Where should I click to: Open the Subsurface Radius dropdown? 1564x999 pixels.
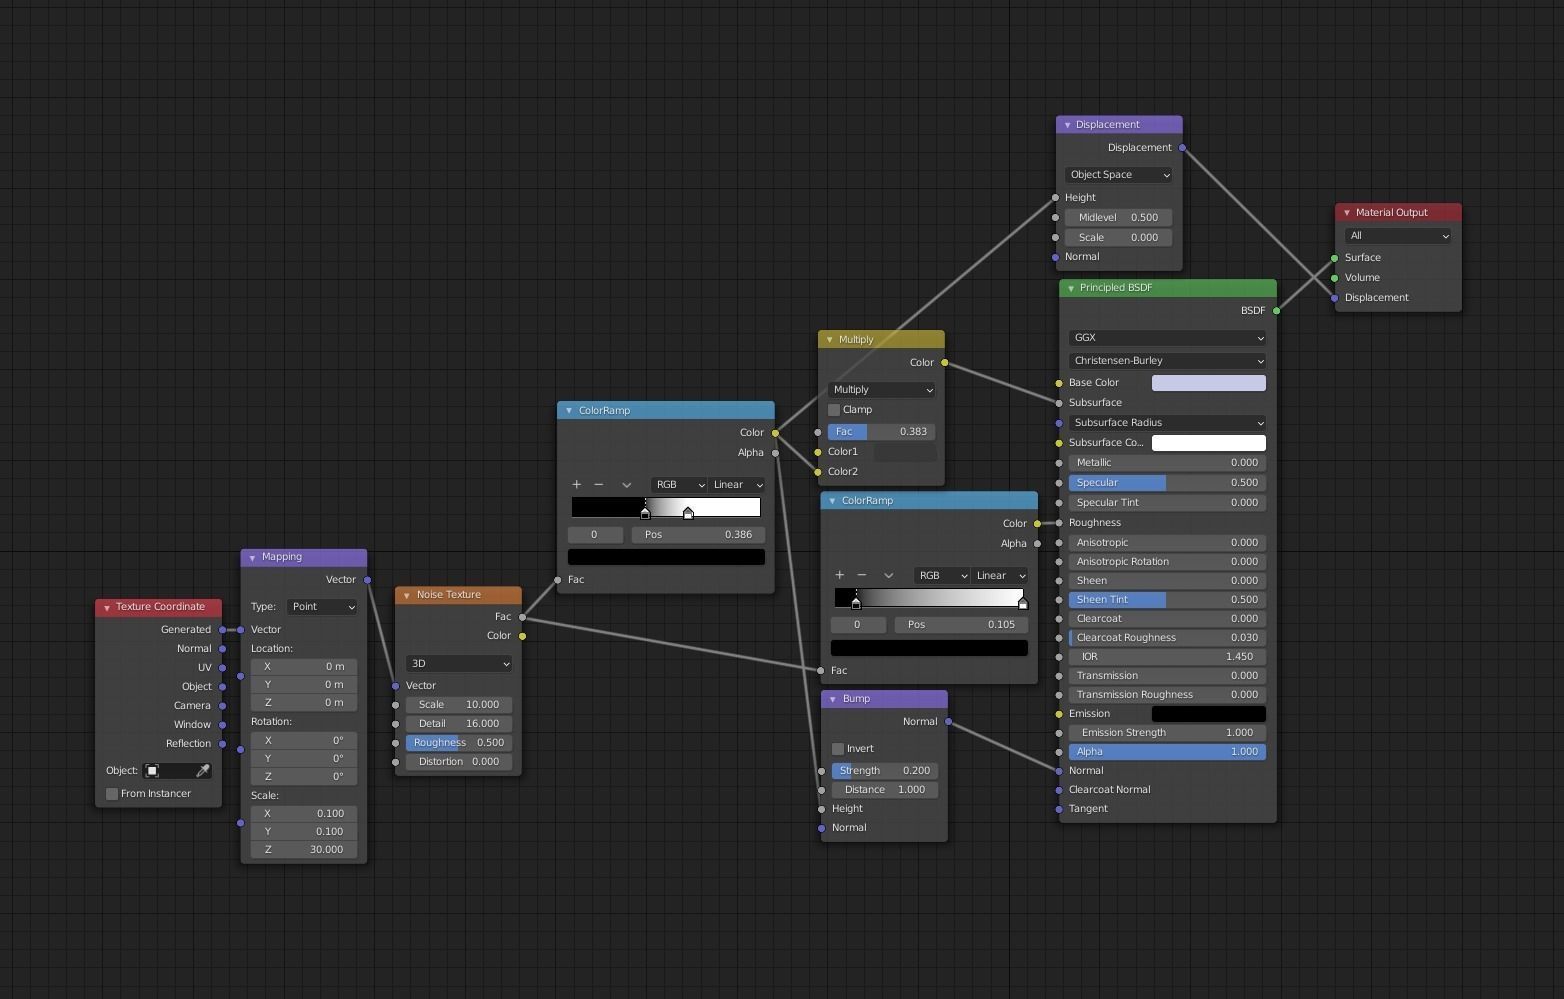[x=1167, y=423]
